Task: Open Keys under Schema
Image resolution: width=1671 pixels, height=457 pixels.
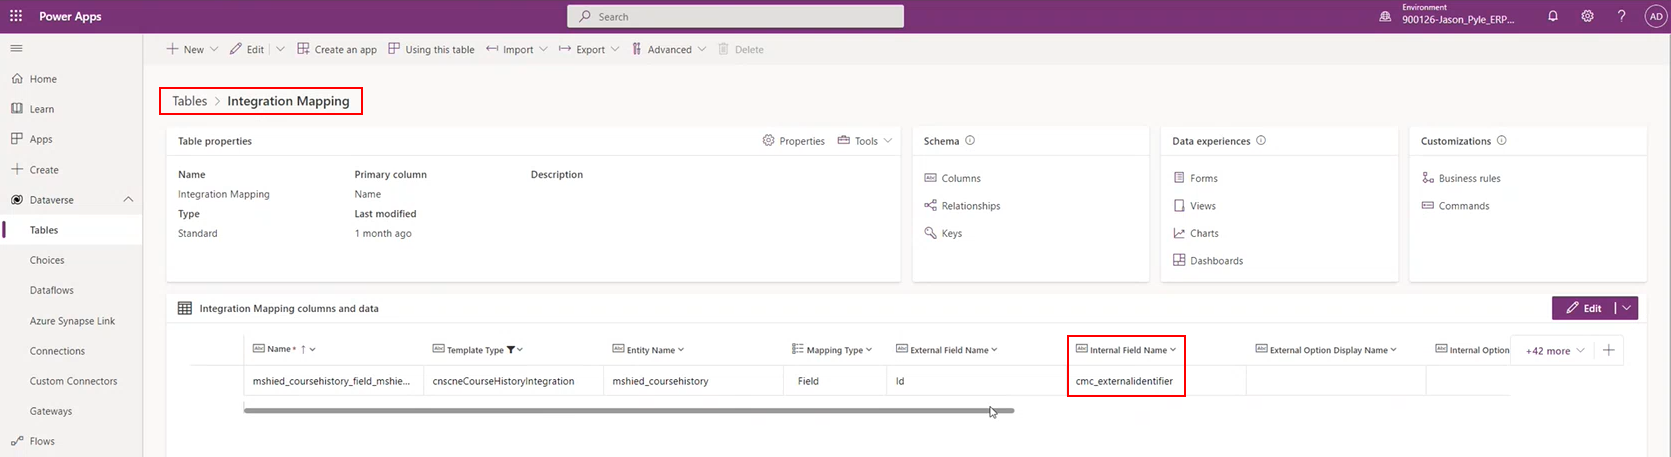Action: pyautogui.click(x=943, y=233)
